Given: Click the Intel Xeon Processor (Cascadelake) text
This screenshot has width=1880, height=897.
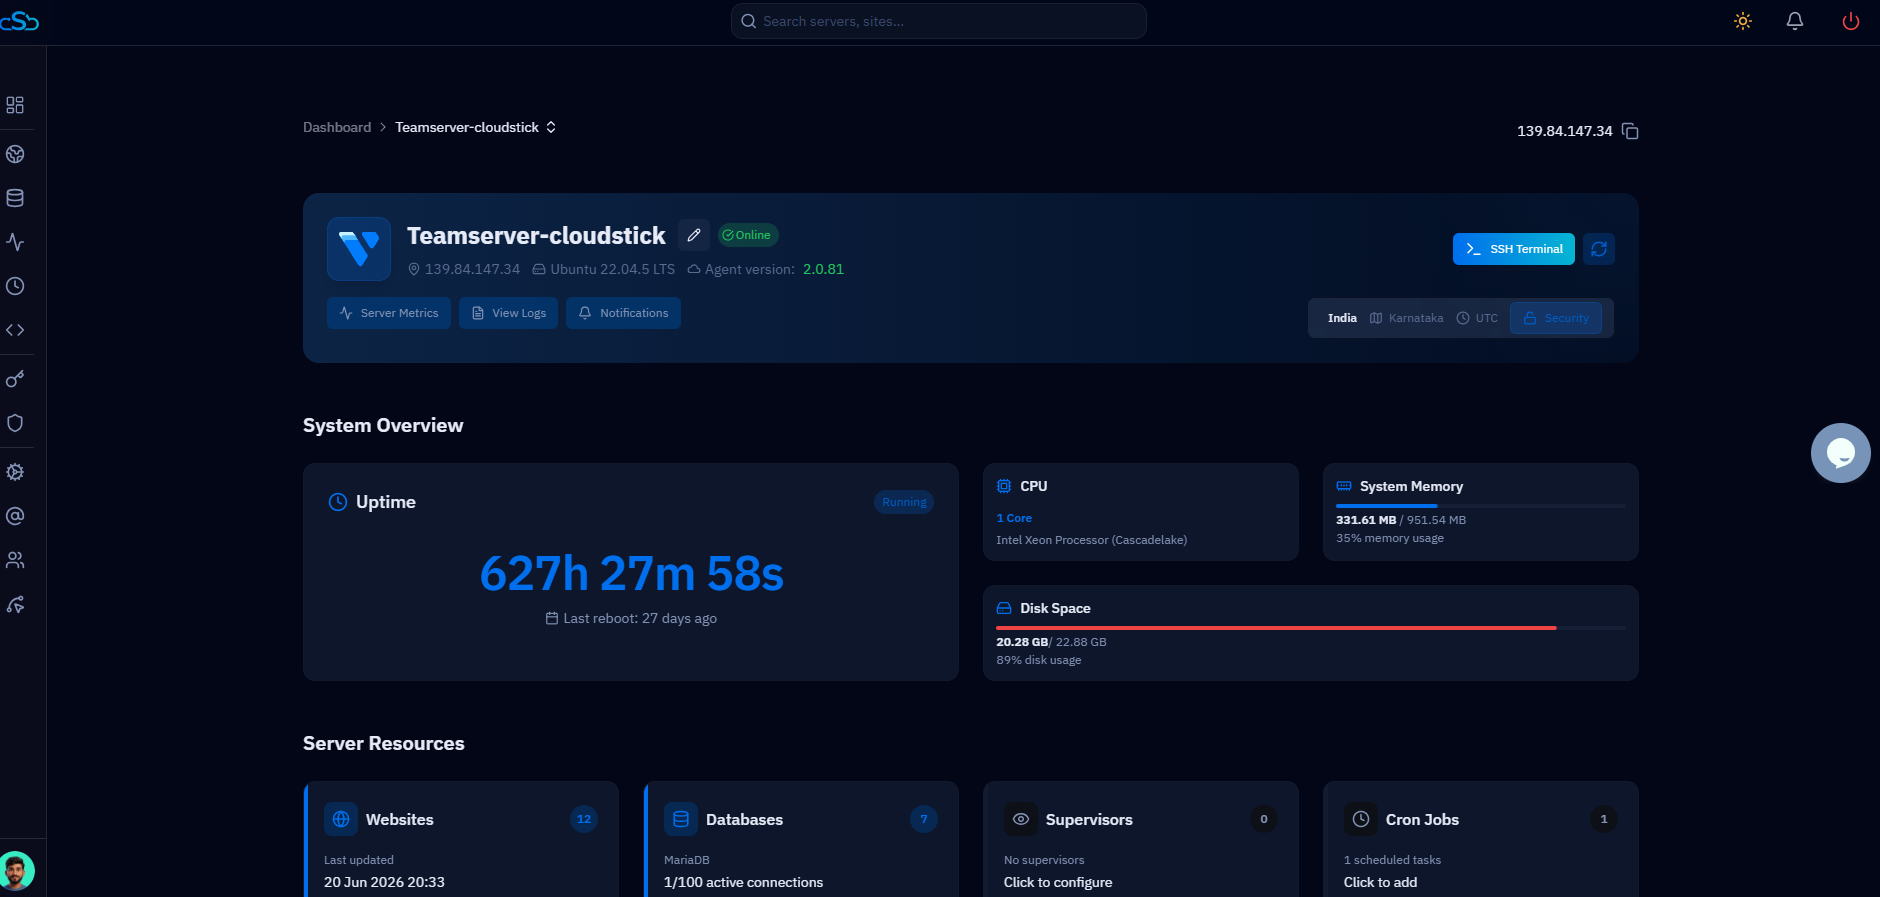Looking at the screenshot, I should pyautogui.click(x=1092, y=540).
